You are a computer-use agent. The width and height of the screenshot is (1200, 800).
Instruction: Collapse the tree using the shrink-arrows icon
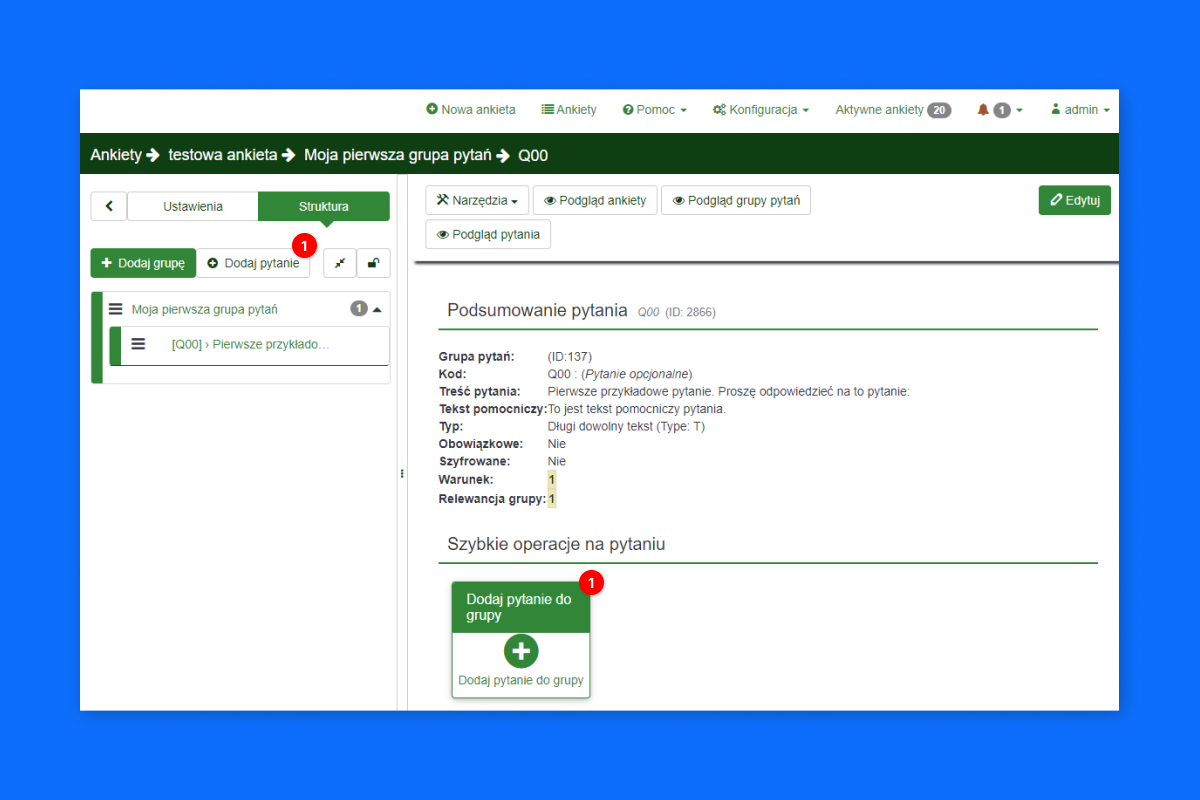(x=339, y=263)
